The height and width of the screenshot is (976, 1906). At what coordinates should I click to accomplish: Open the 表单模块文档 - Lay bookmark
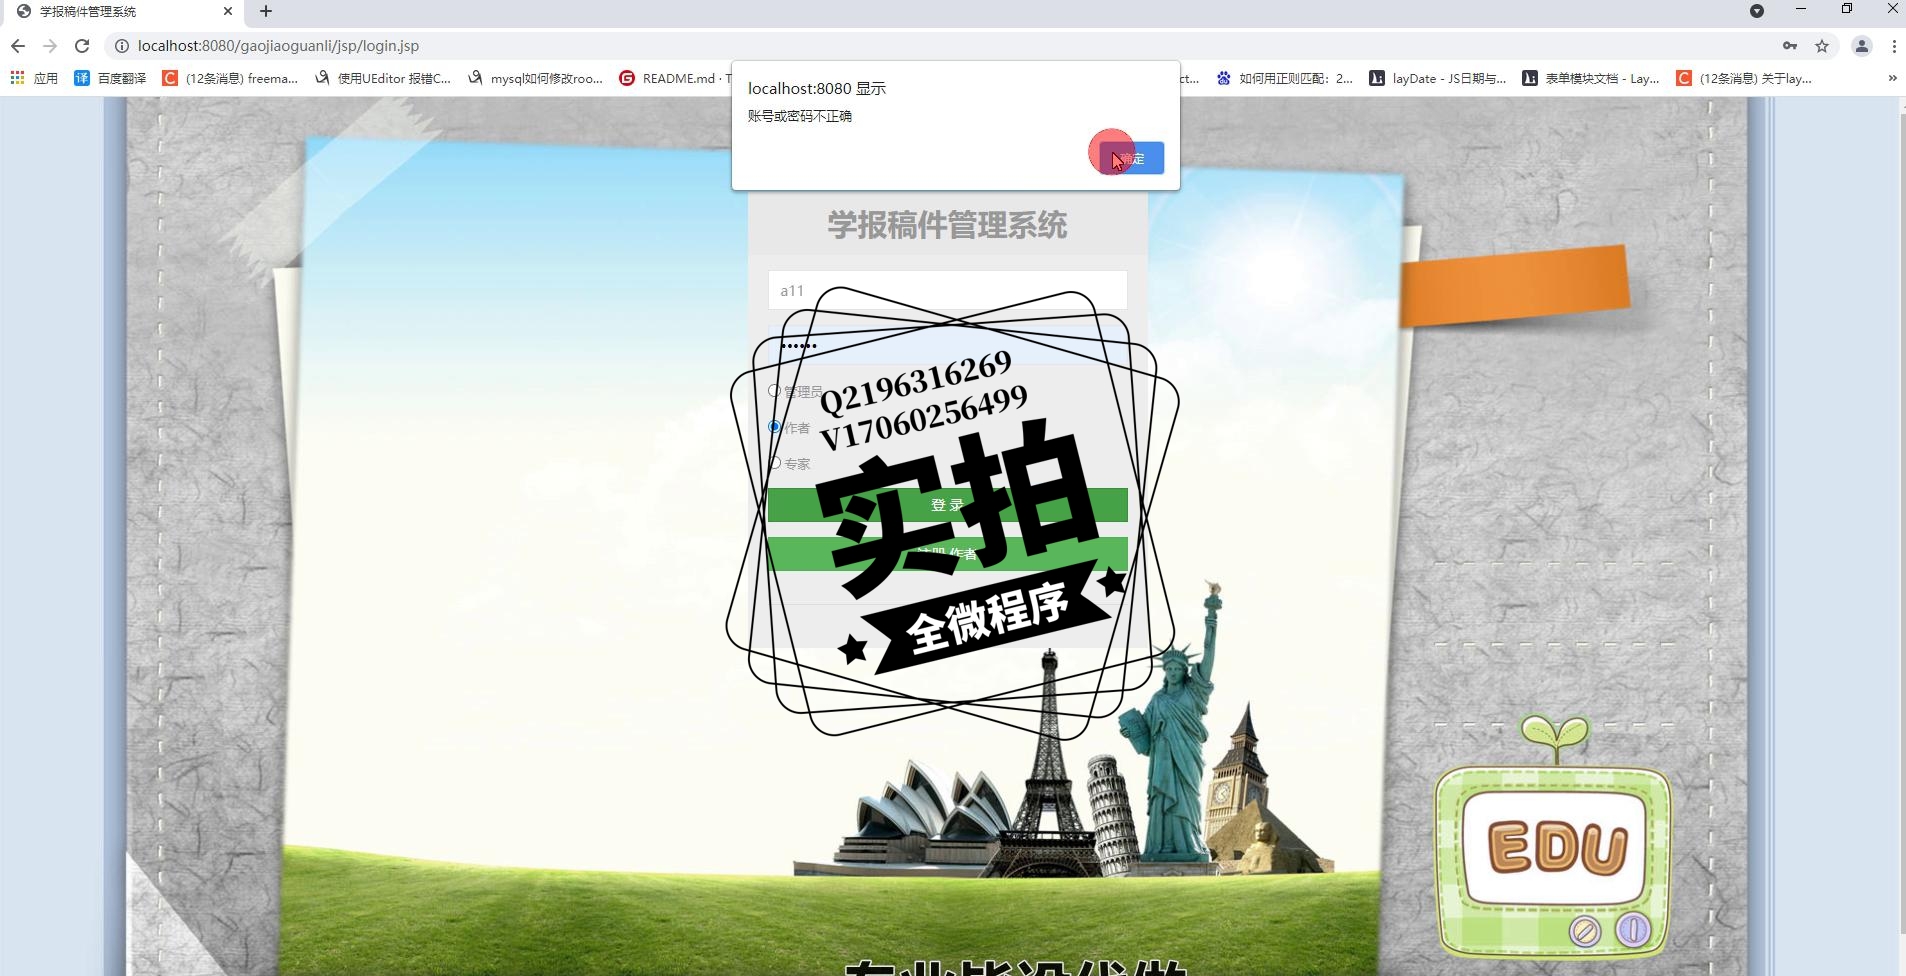1591,78
